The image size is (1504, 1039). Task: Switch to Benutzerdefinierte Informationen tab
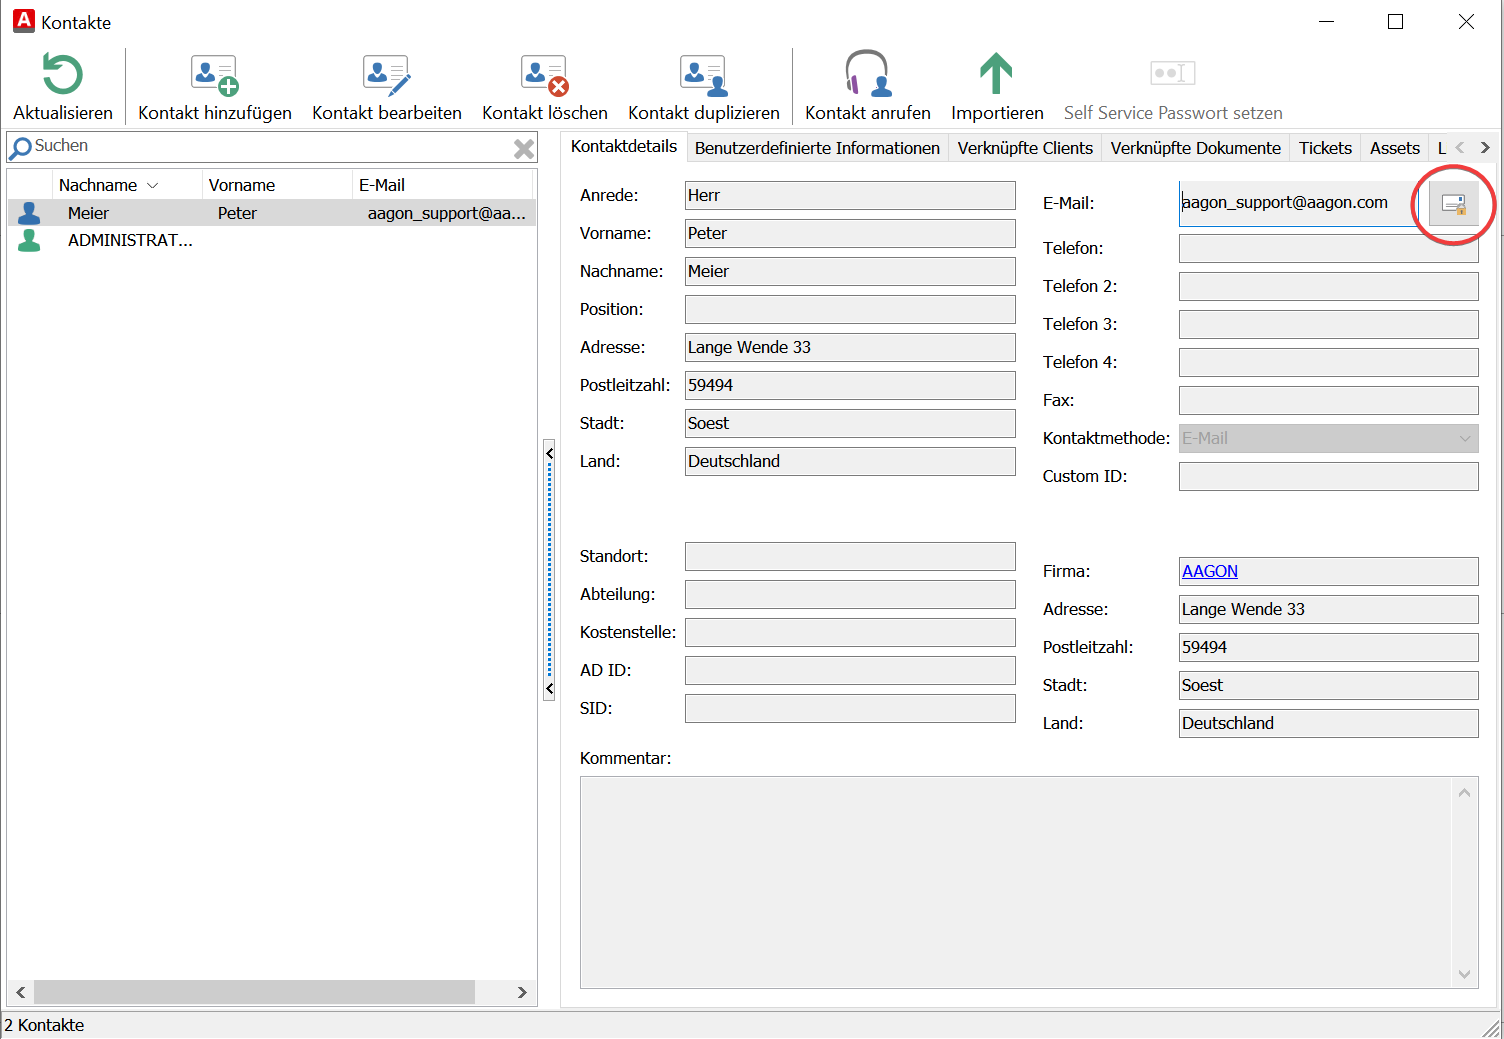817,148
